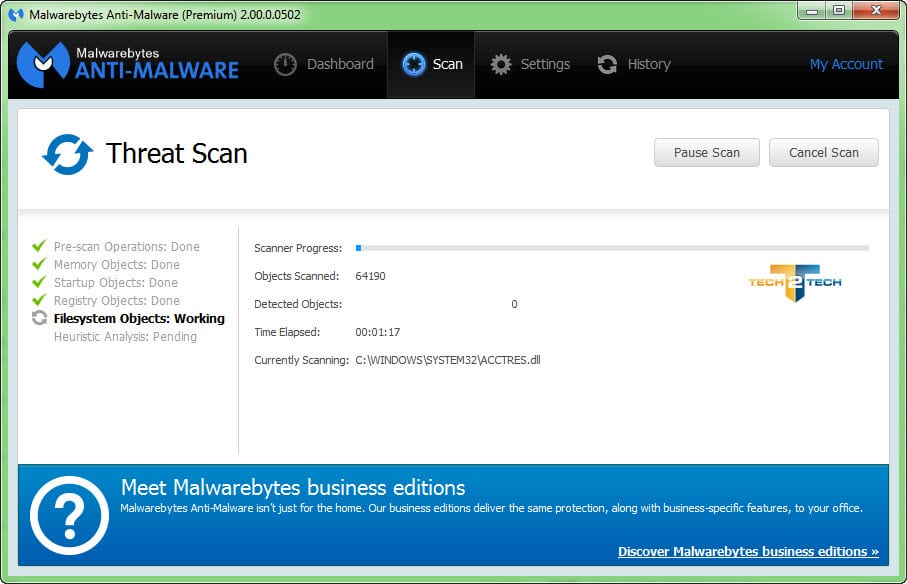
Task: Click the Objects Scanned value 64190
Action: click(370, 276)
